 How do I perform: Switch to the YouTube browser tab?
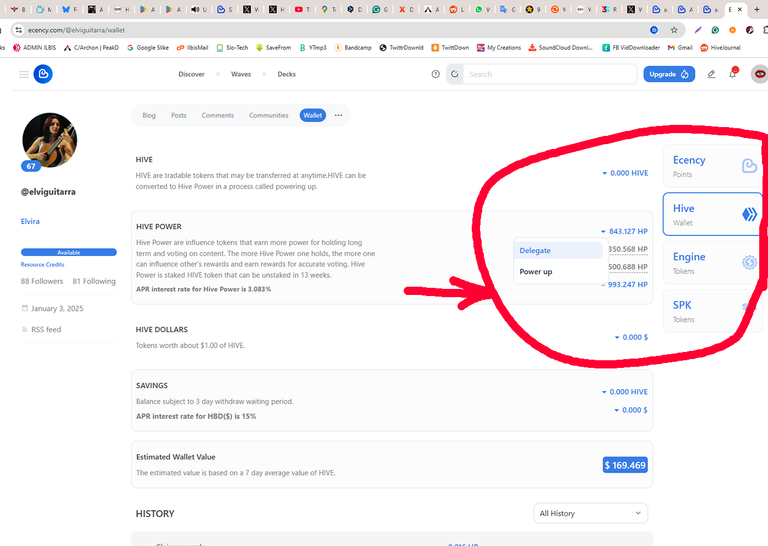pos(302,9)
